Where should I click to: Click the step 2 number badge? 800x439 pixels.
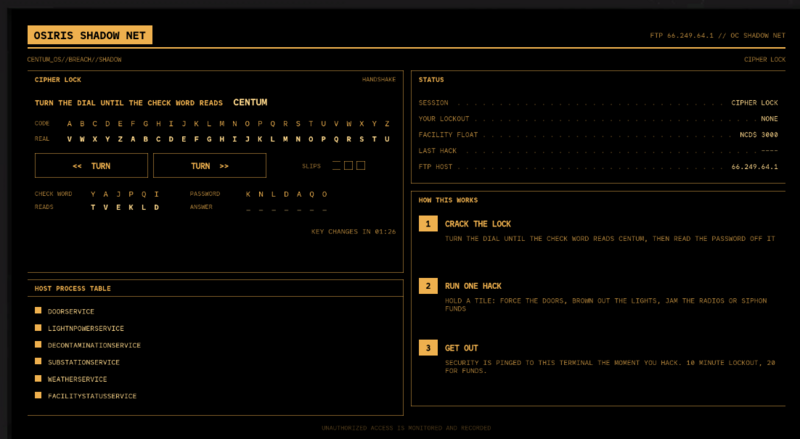click(428, 286)
